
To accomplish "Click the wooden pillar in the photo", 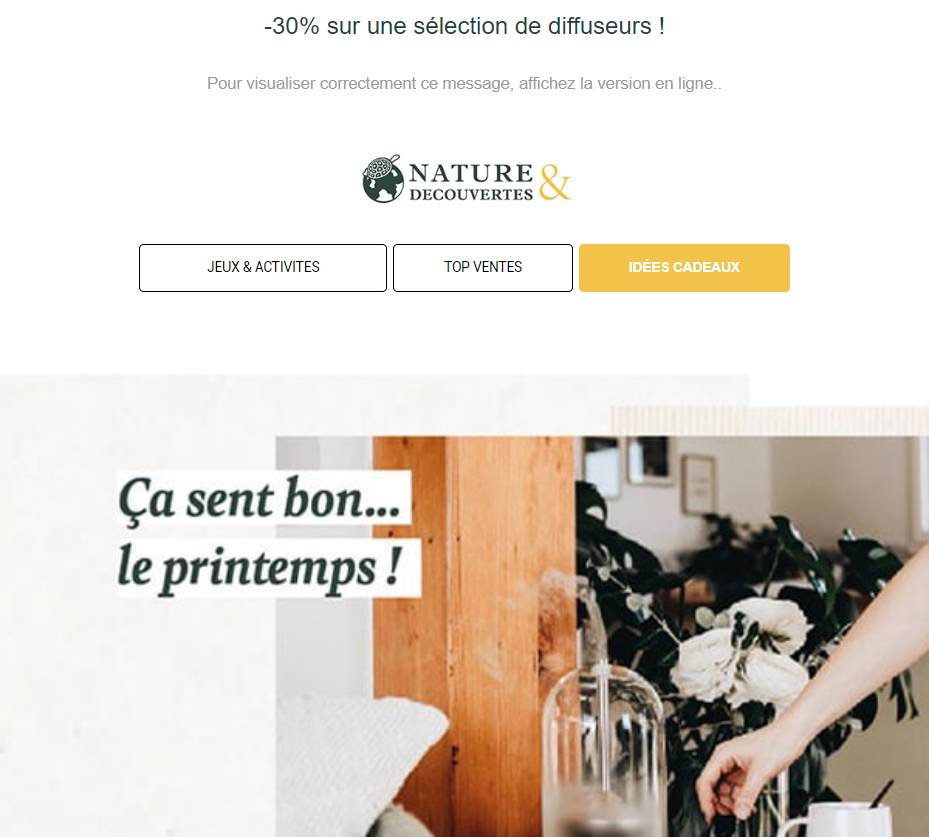I will click(x=474, y=592).
